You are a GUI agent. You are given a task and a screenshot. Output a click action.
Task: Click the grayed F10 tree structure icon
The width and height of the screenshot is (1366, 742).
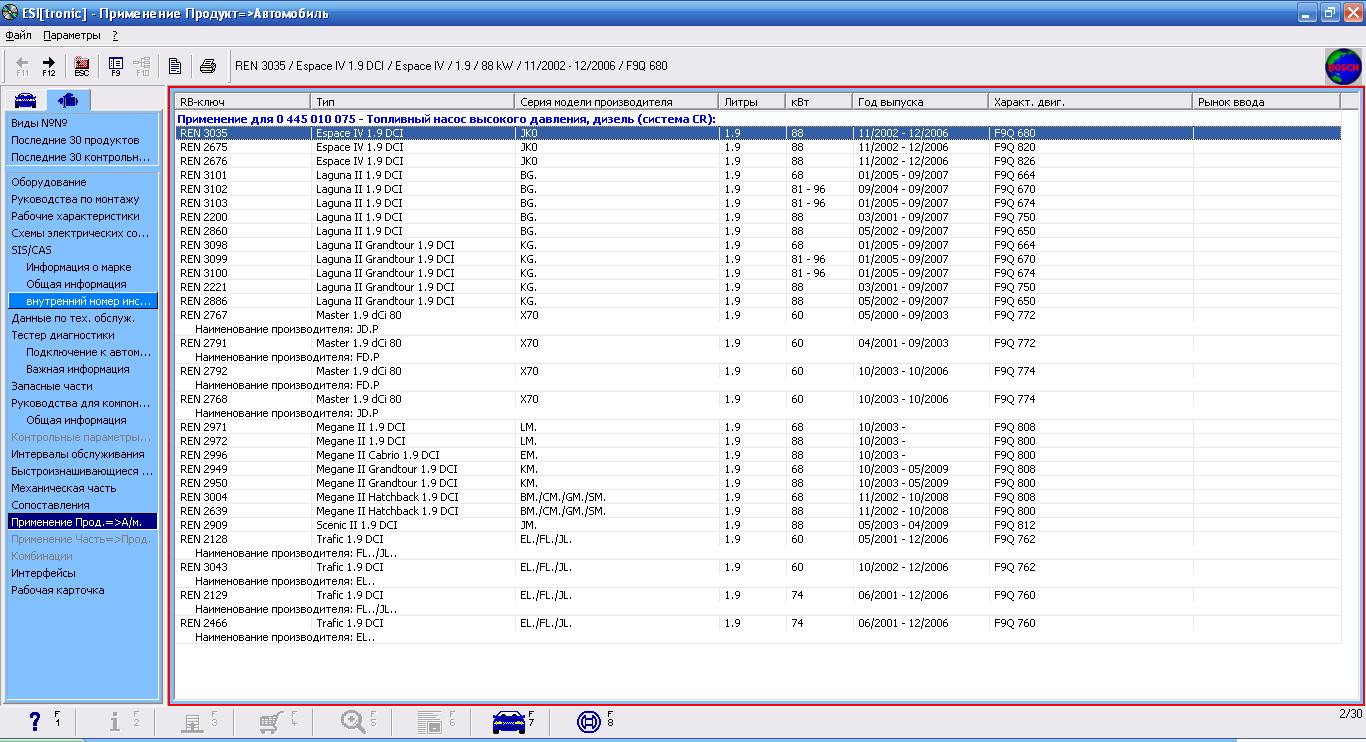(142, 66)
